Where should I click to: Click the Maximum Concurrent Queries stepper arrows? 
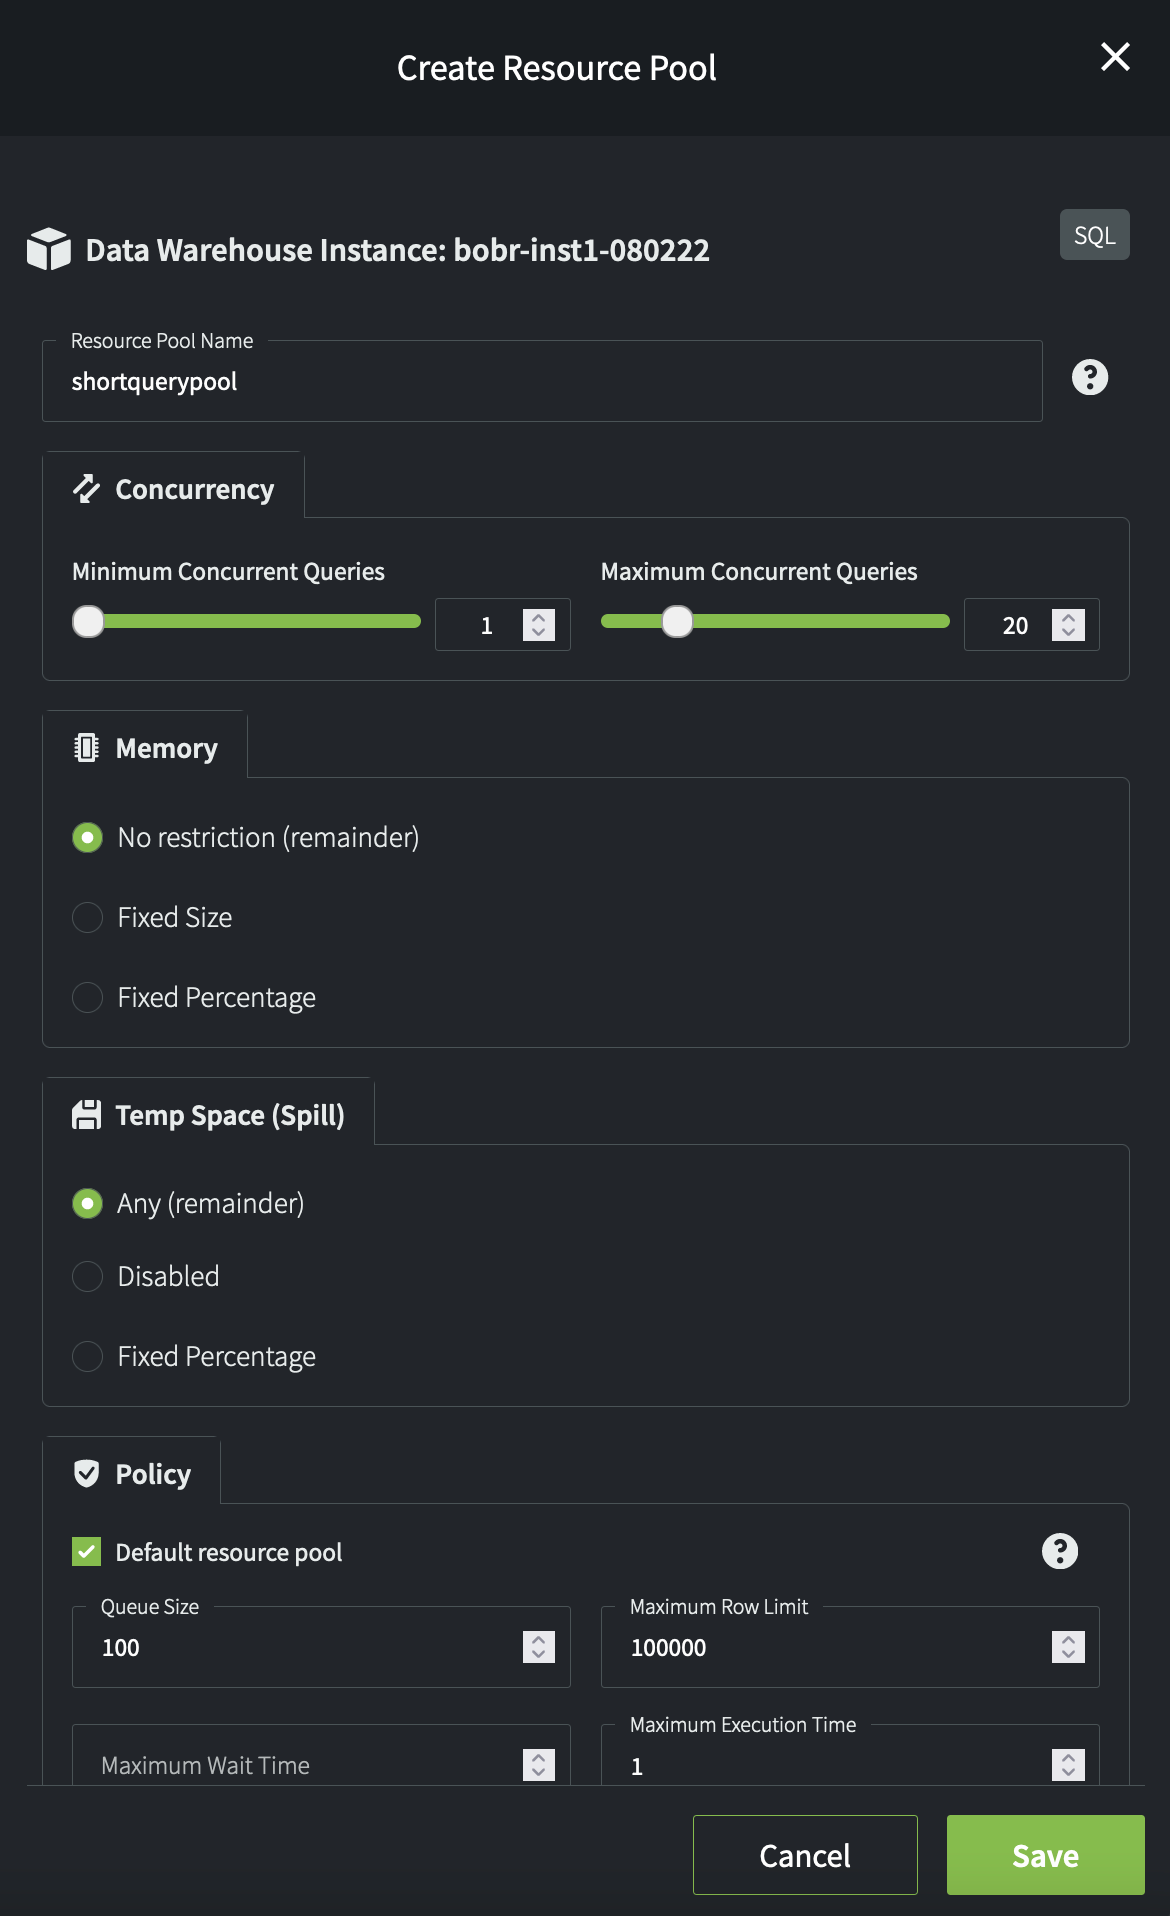1068,625
